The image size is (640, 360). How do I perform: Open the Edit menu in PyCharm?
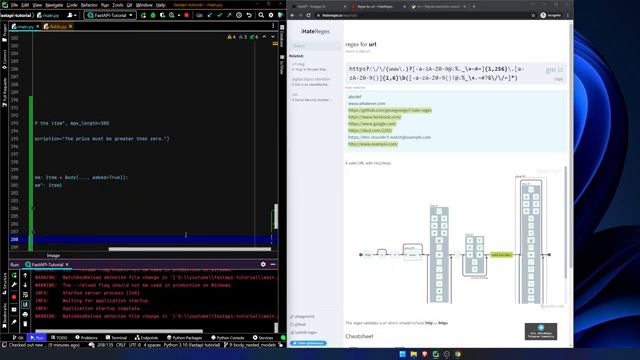click(x=25, y=5)
